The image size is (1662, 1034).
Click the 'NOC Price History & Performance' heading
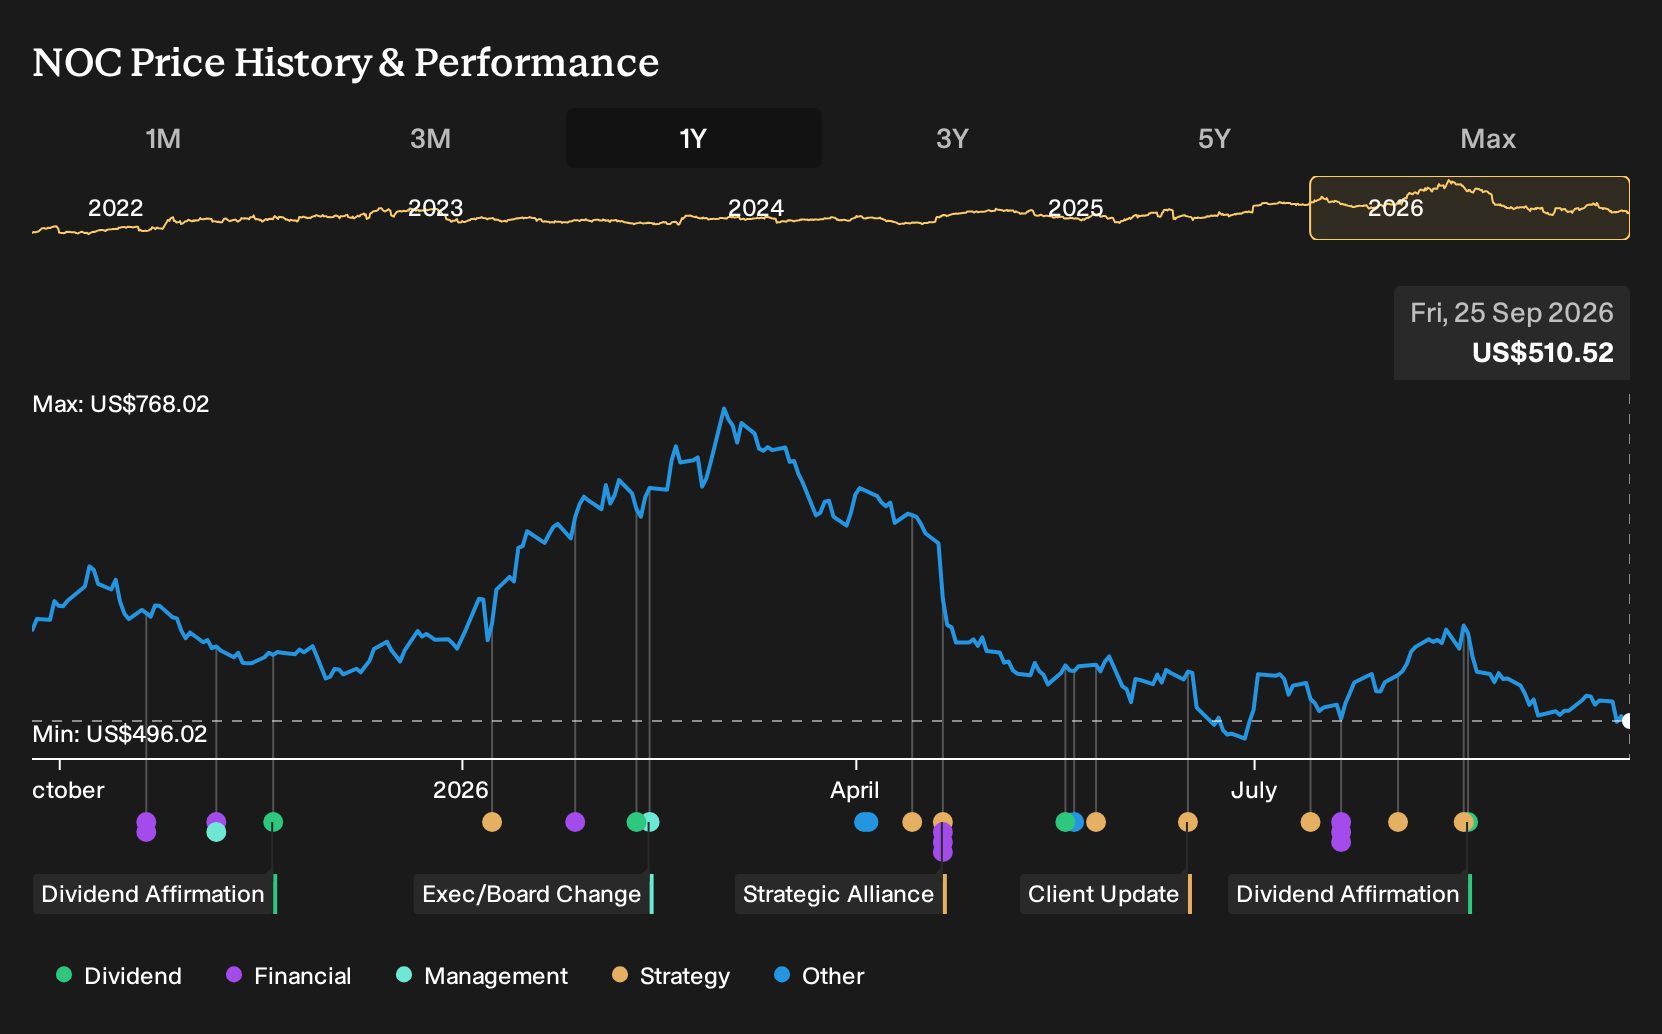[x=346, y=62]
